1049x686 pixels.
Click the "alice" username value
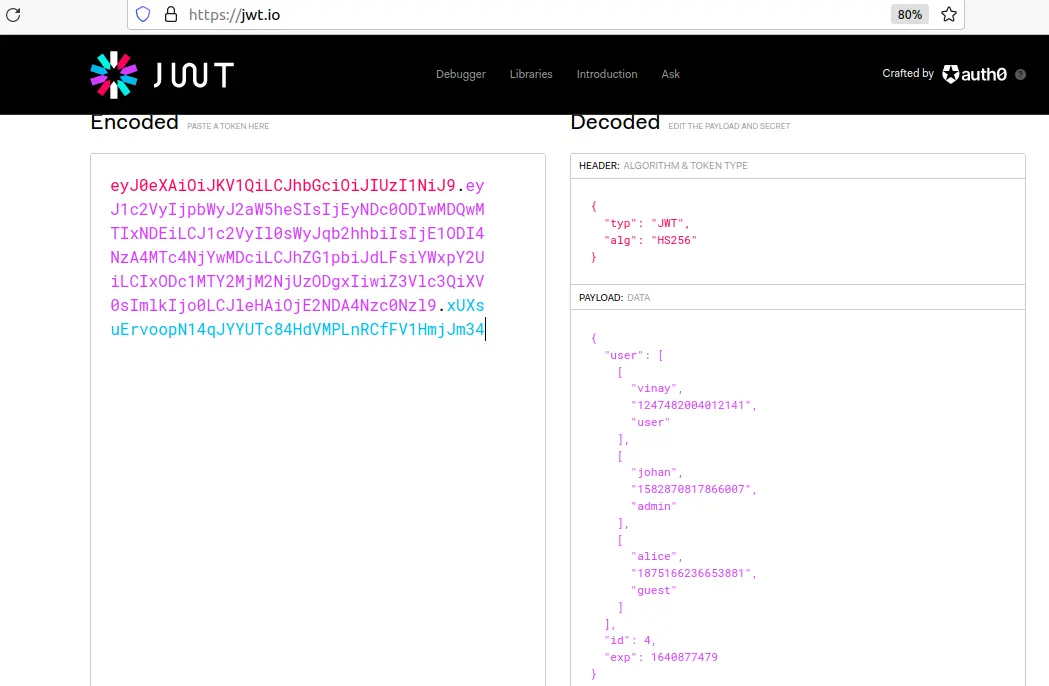click(656, 556)
